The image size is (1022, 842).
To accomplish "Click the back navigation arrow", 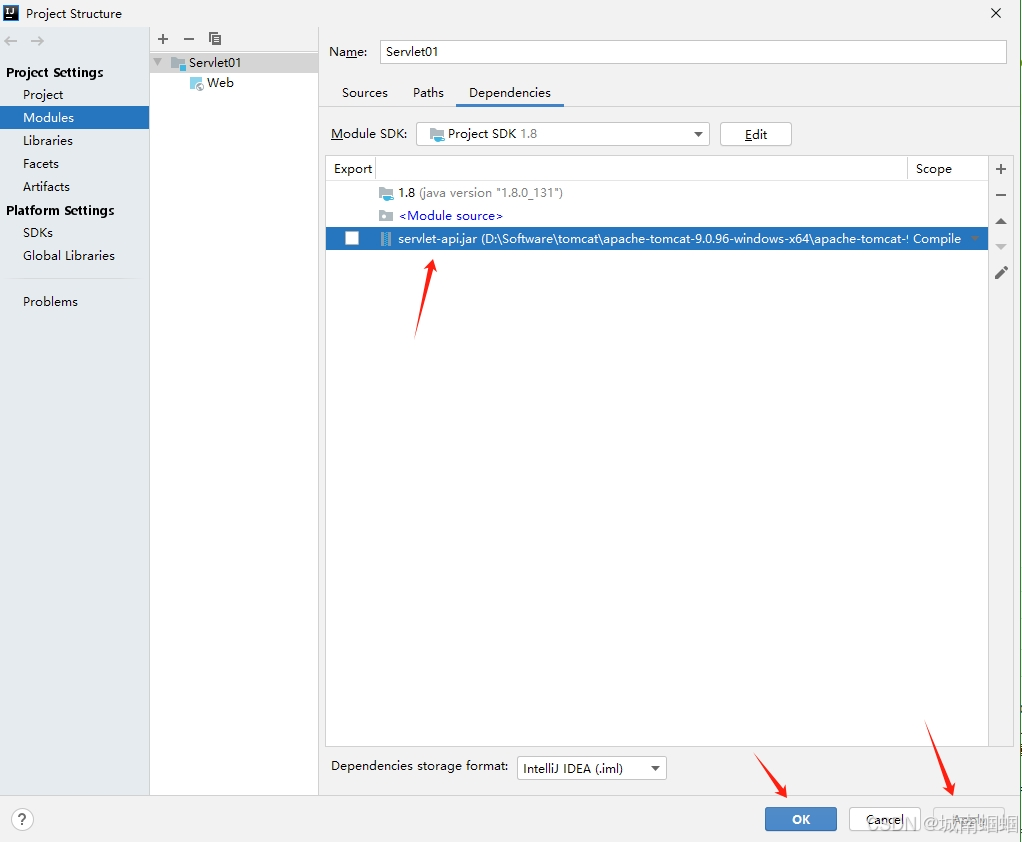I will pyautogui.click(x=11, y=41).
